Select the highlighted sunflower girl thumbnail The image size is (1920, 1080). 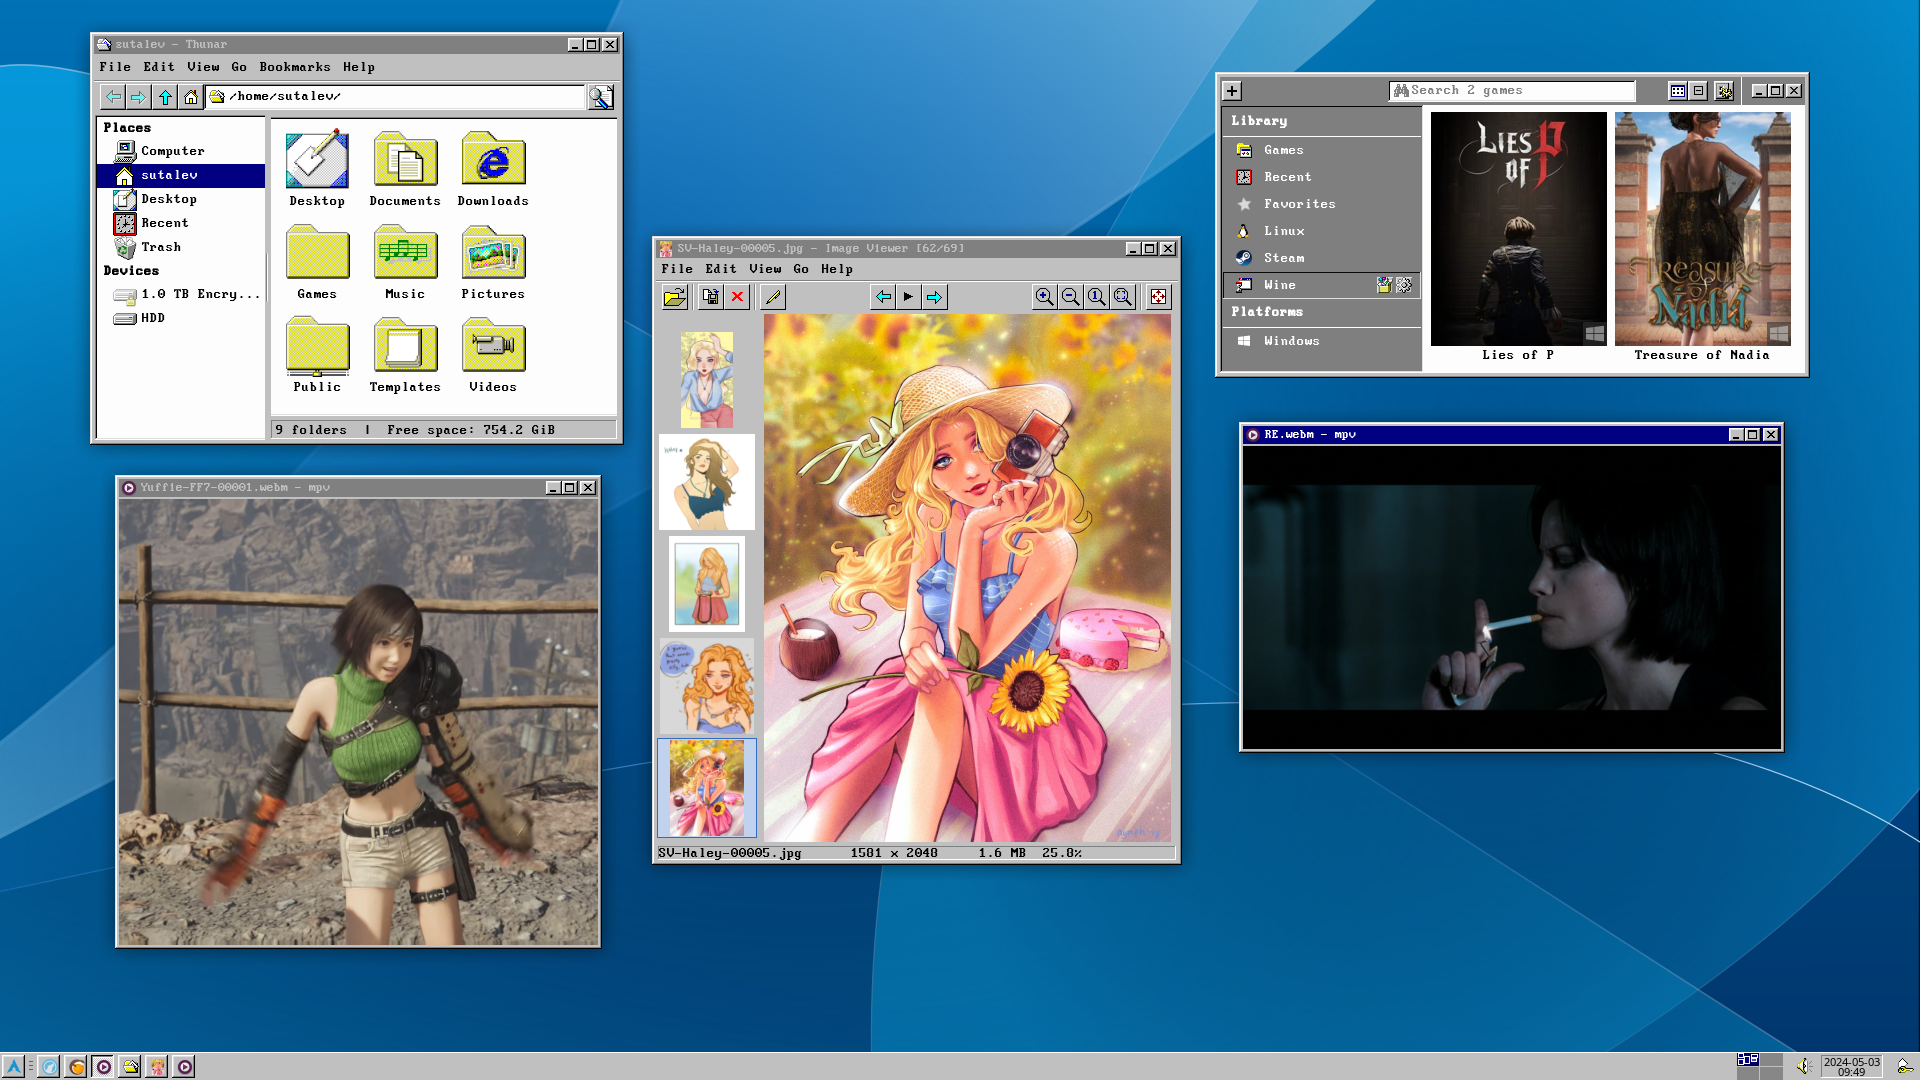point(707,788)
